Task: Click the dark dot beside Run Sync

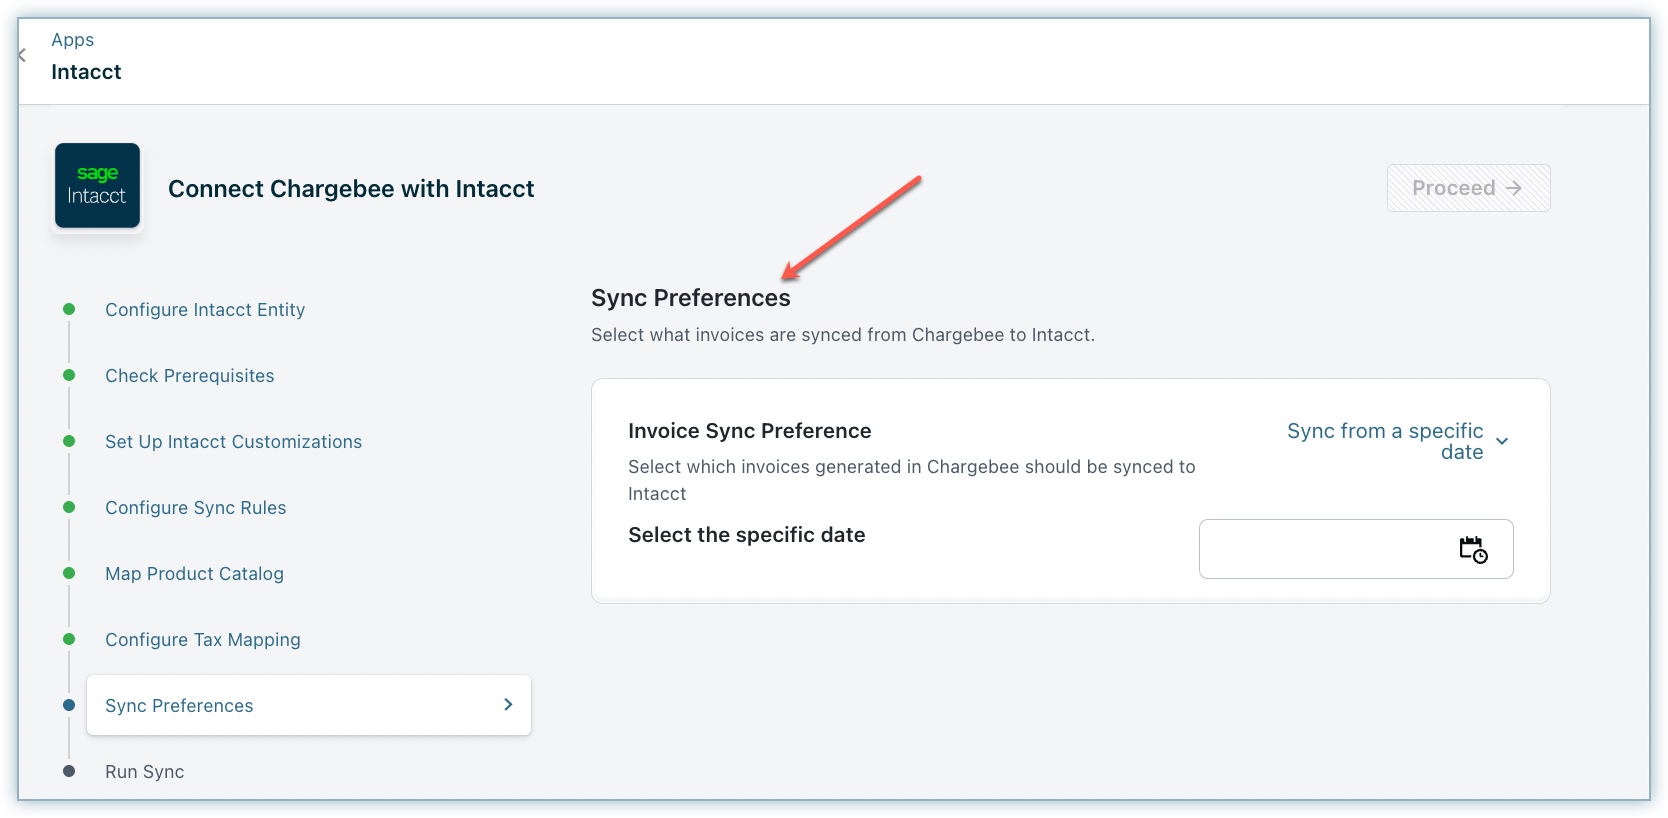Action: pos(69,771)
